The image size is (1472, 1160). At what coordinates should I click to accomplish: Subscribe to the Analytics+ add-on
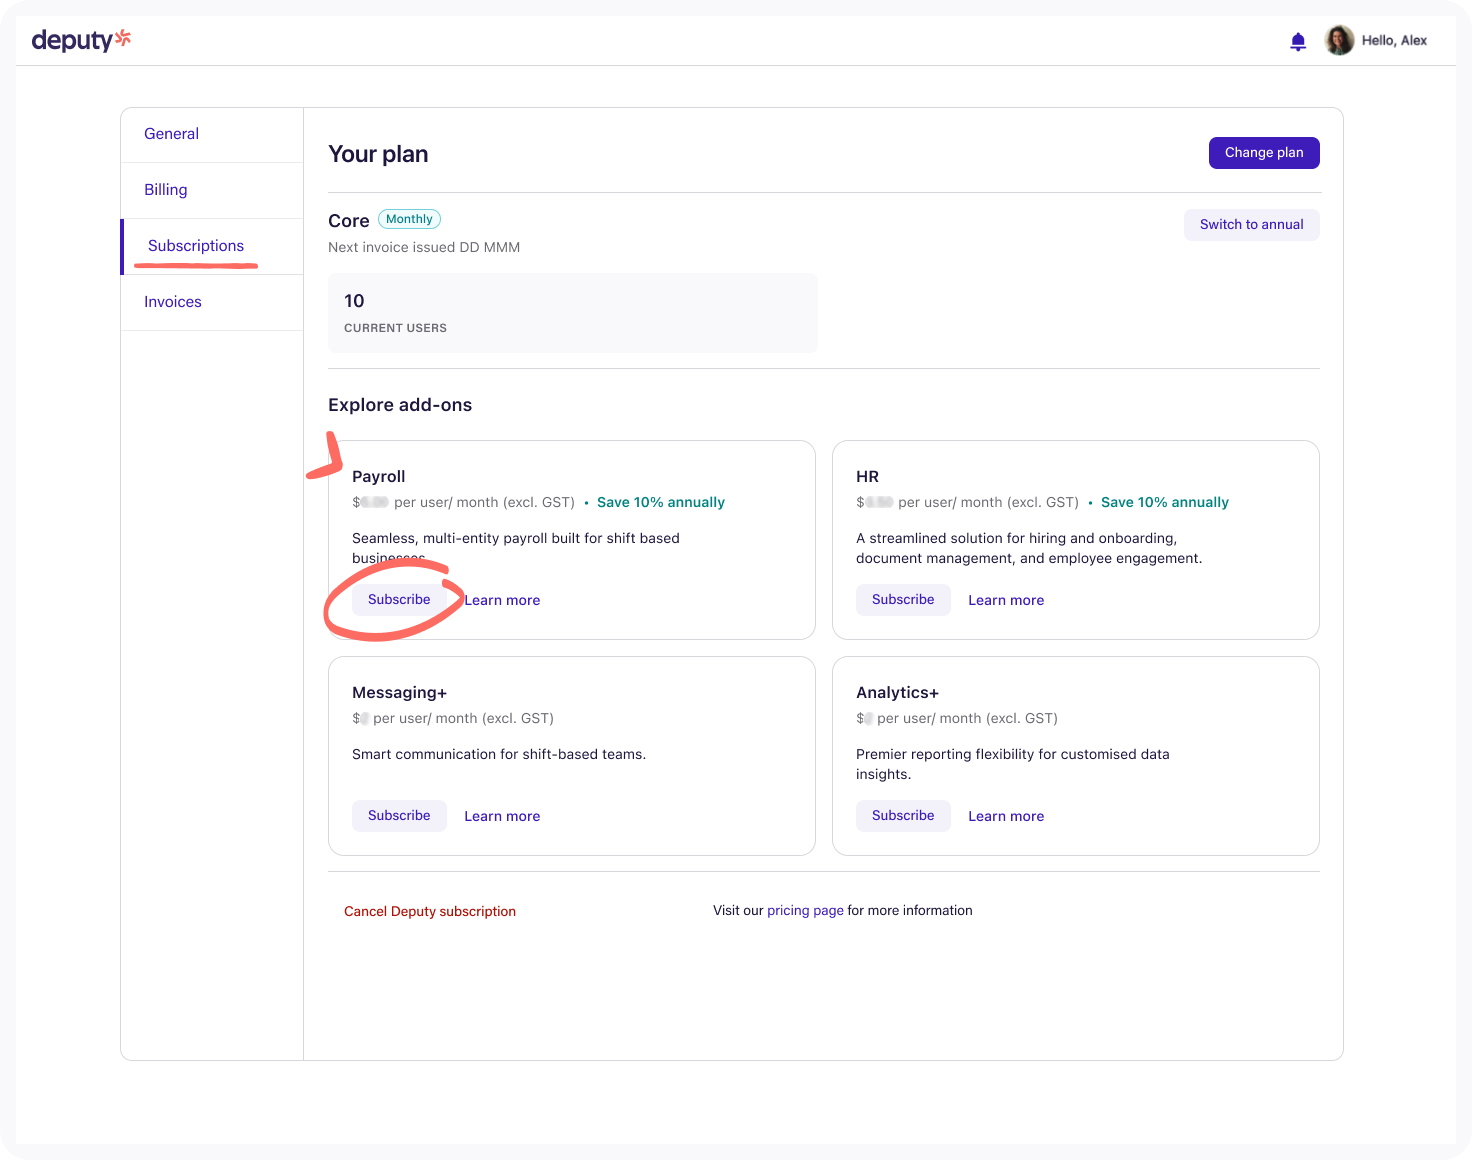point(903,816)
